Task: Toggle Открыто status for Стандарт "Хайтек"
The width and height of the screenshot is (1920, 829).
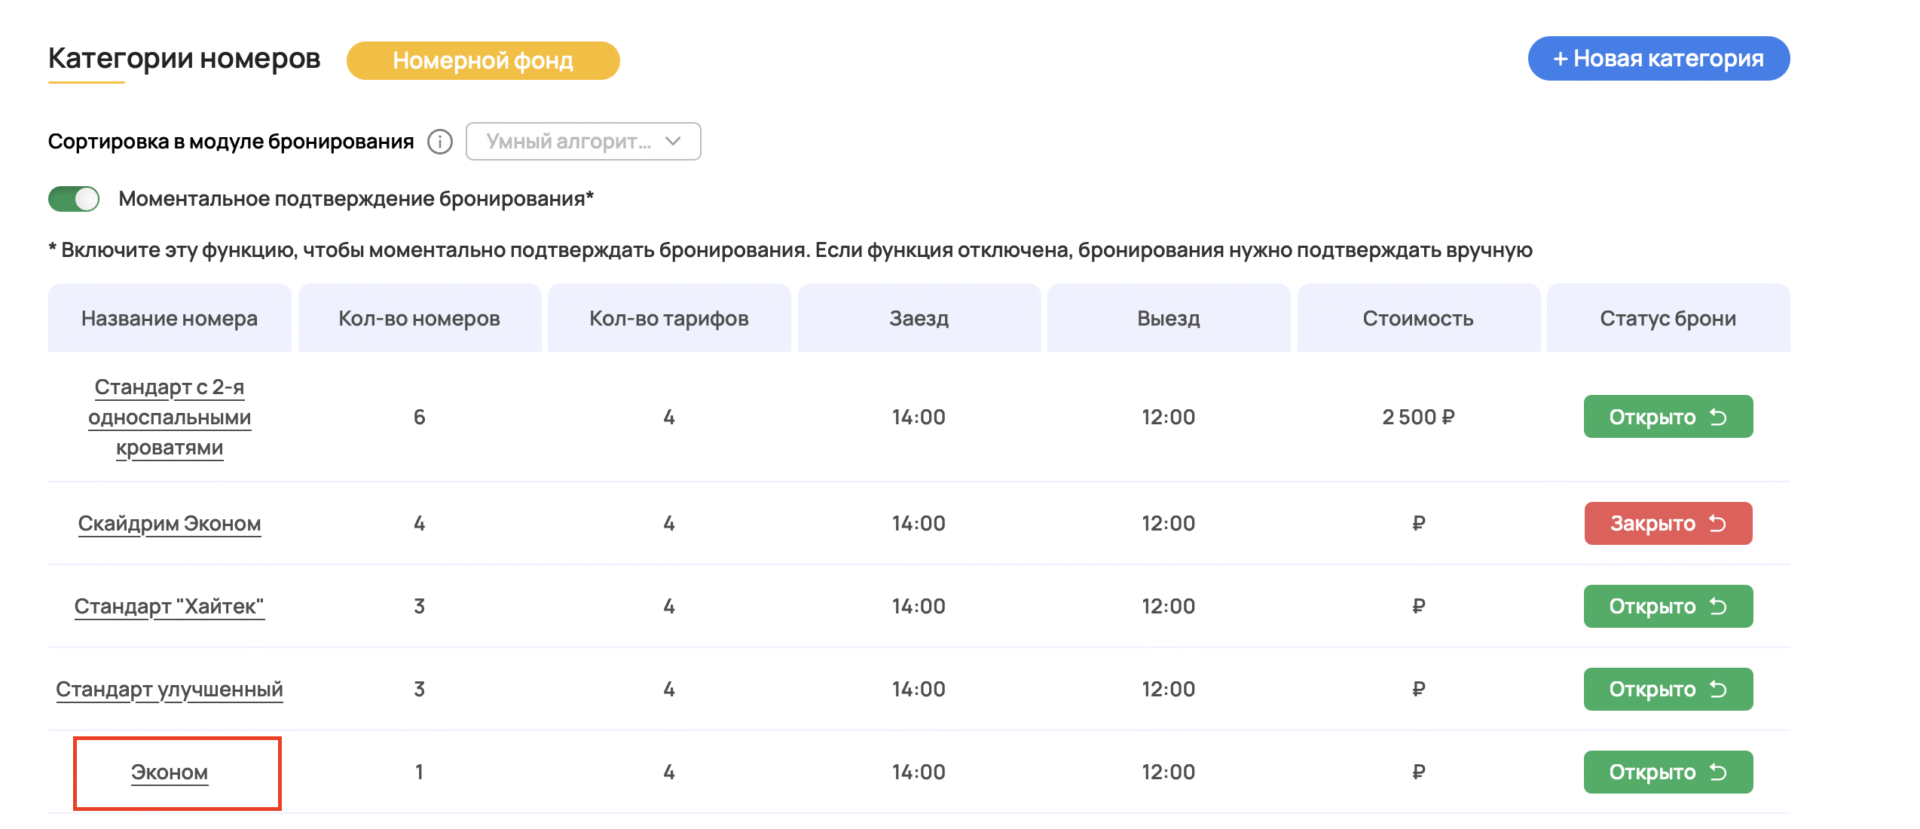Action: pos(1667,606)
